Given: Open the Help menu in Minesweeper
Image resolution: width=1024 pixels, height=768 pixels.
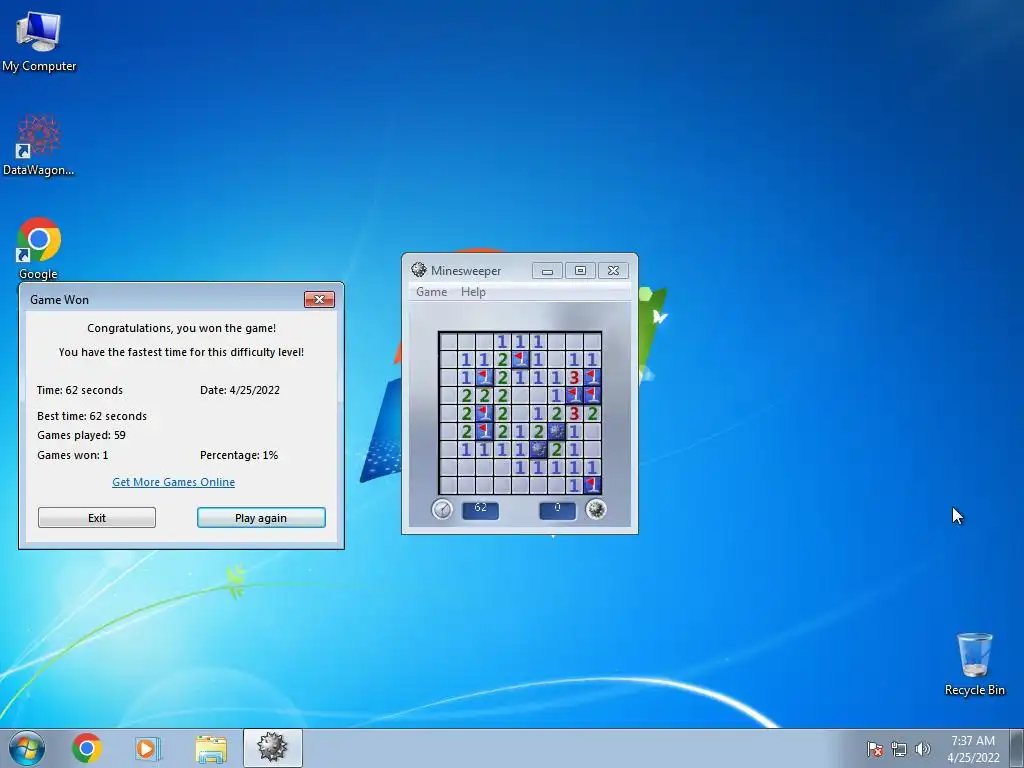Looking at the screenshot, I should (473, 292).
